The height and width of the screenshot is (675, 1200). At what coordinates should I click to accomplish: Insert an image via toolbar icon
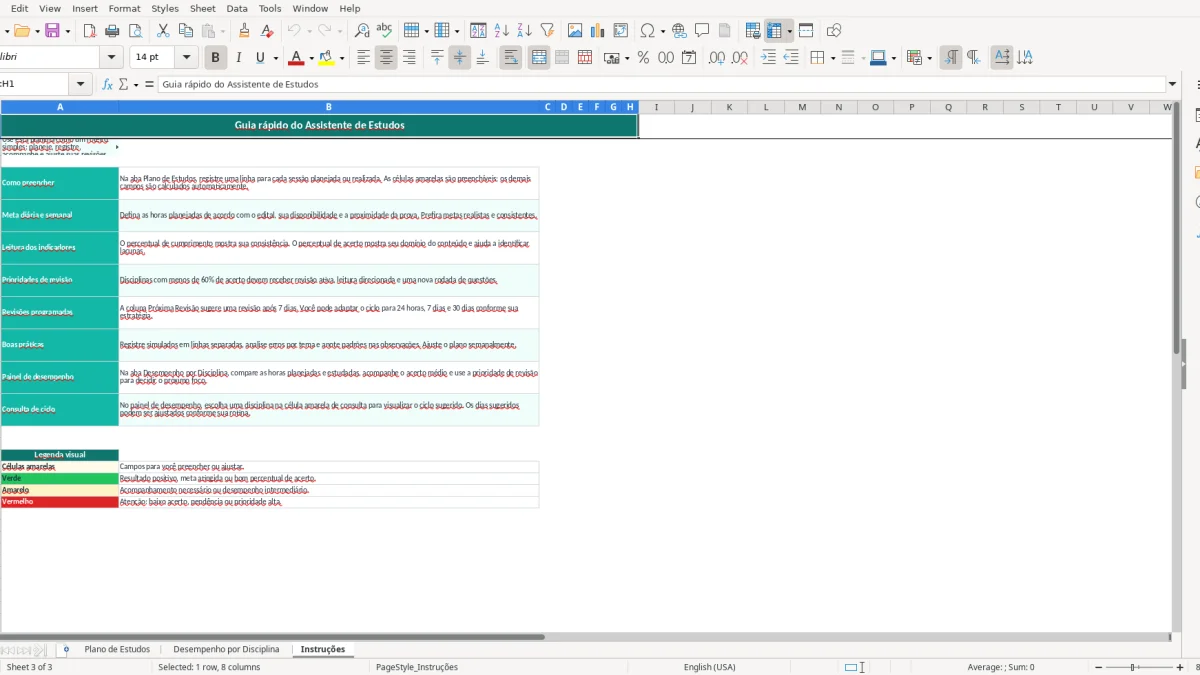[575, 31]
